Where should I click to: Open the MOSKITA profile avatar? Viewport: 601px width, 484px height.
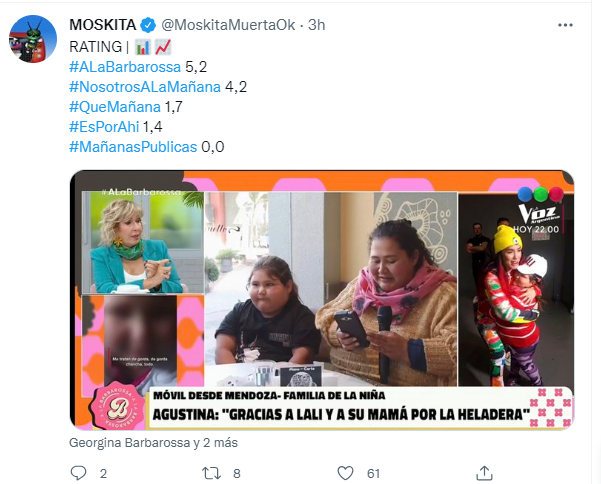33,39
